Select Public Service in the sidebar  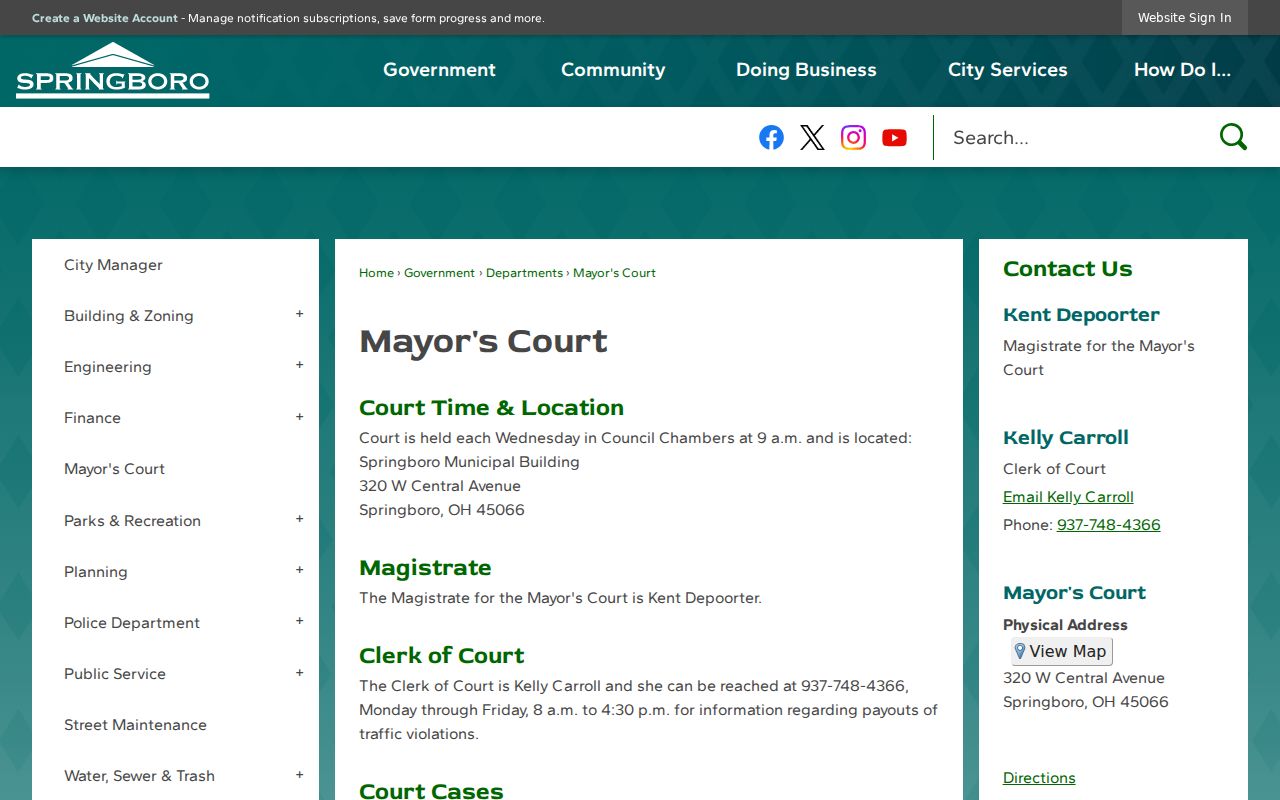click(x=115, y=674)
